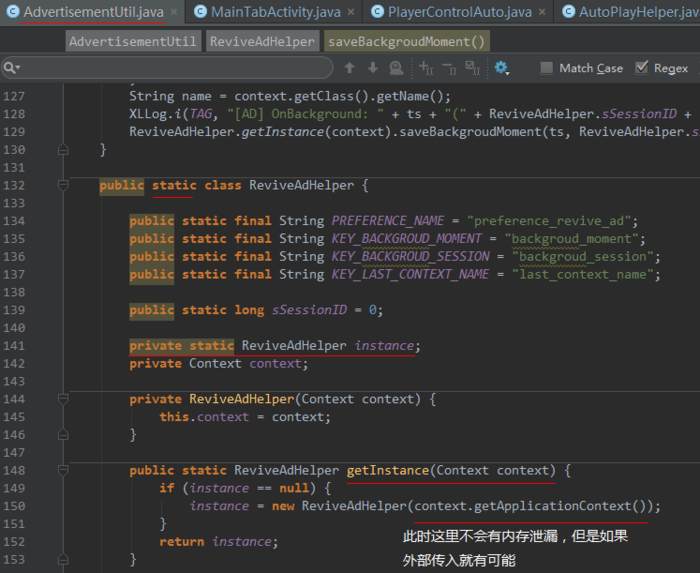This screenshot has height=573, width=700.
Task: Open the search settings gear menu
Action: click(502, 68)
